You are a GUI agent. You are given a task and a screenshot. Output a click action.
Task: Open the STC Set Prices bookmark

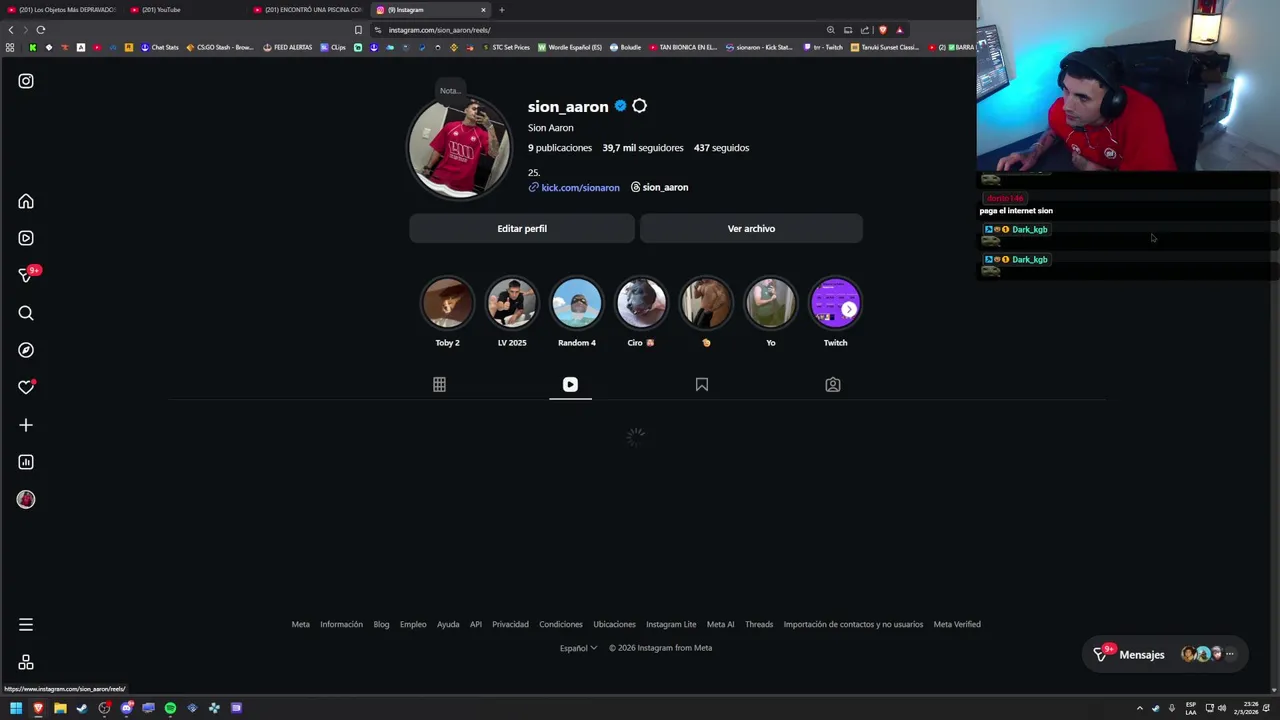(505, 47)
